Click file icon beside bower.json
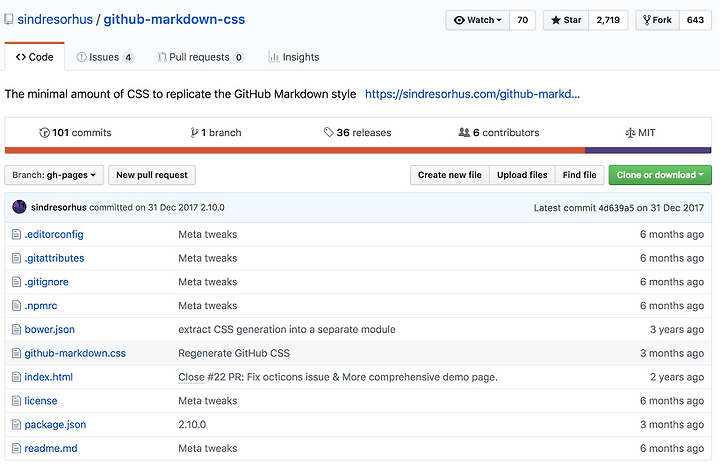720x467 pixels. [x=17, y=330]
